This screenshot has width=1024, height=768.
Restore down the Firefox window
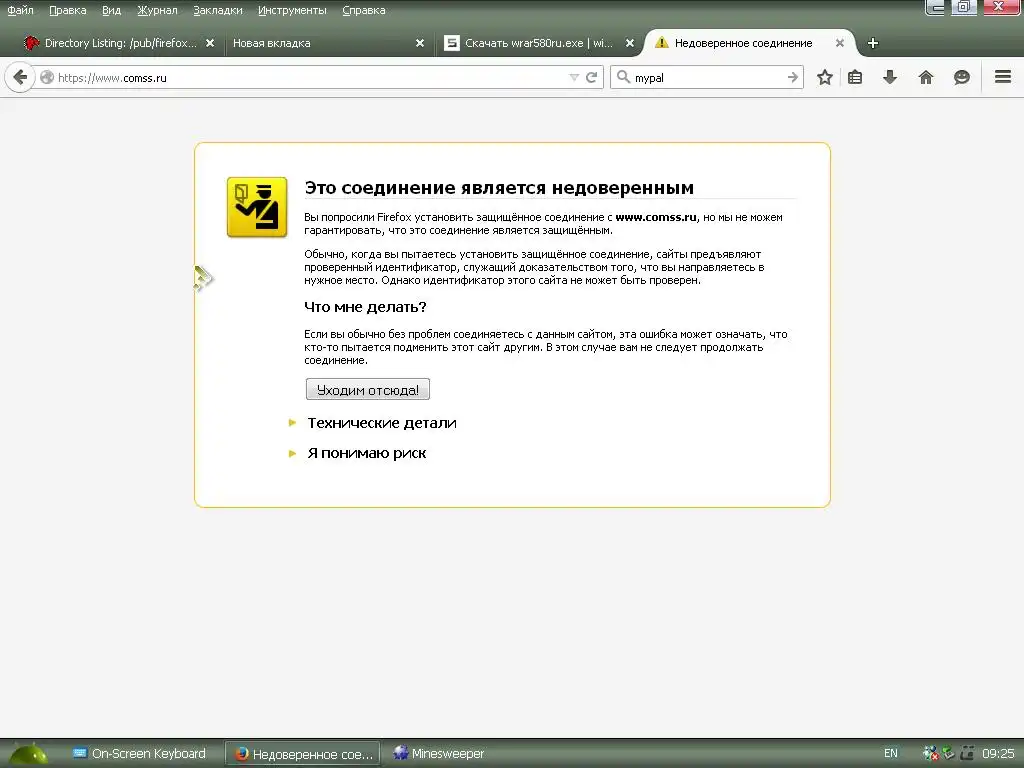[963, 7]
